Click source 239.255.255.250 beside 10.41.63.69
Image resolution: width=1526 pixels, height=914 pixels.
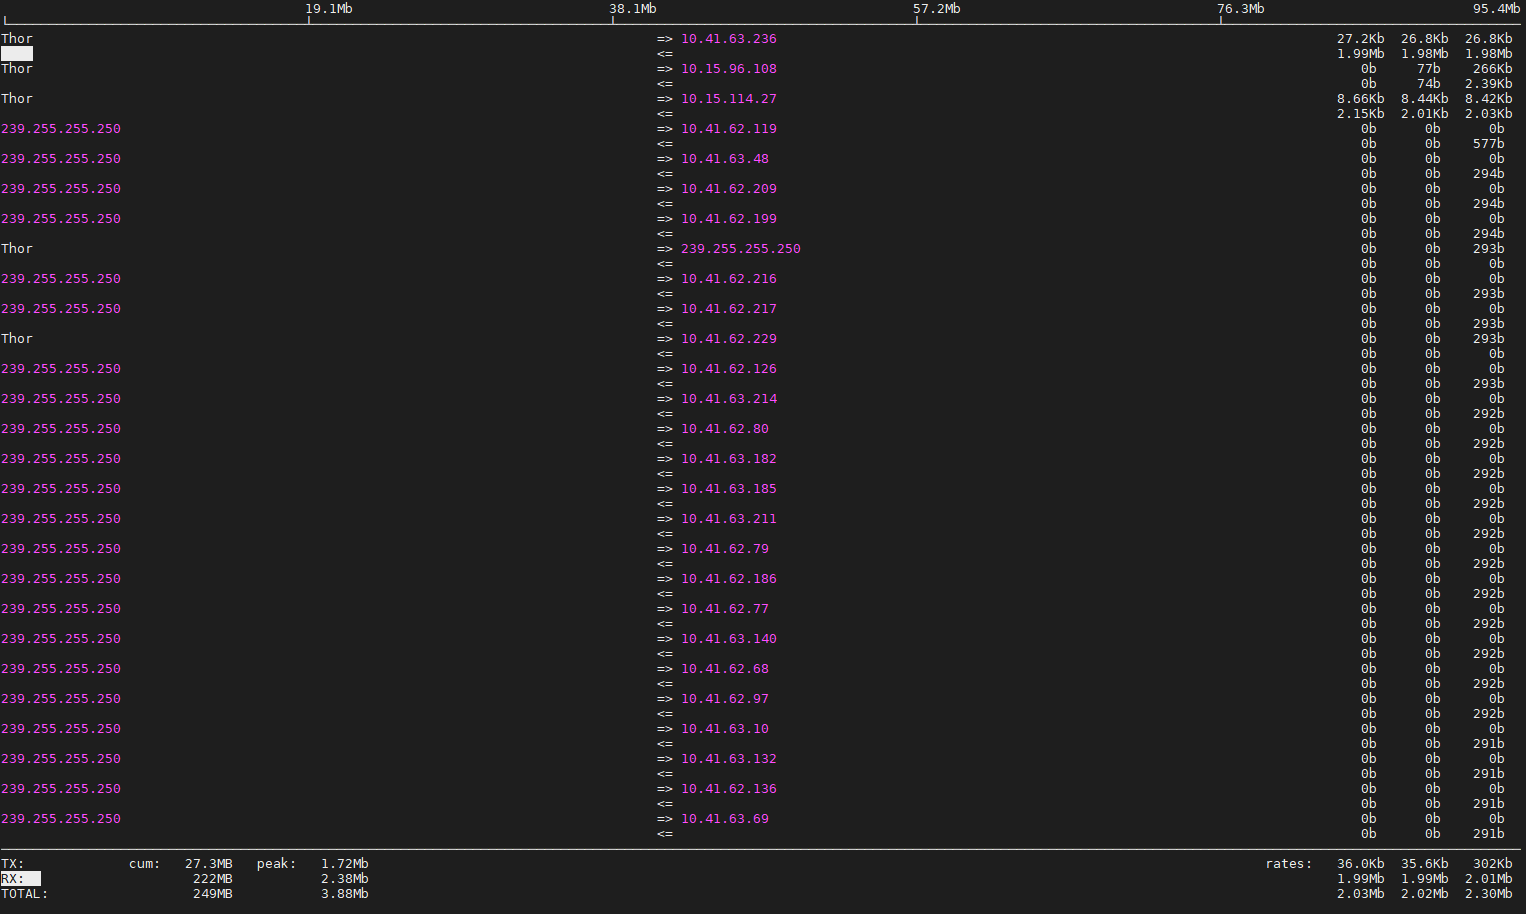[61, 819]
